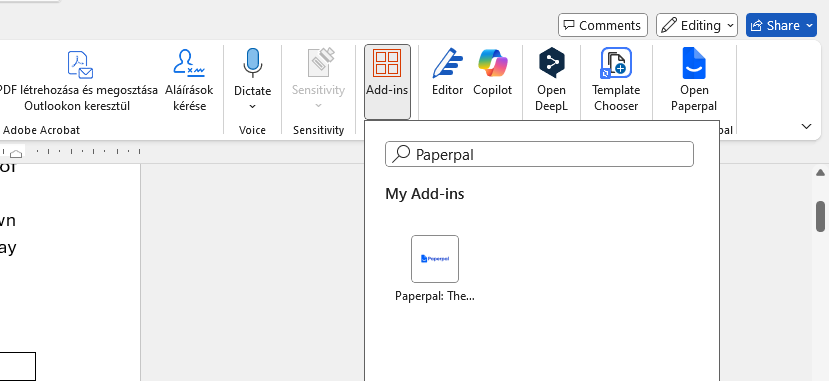Expand the Sensitivity dropdown arrow
Viewport: 829px width, 381px height.
(x=318, y=106)
